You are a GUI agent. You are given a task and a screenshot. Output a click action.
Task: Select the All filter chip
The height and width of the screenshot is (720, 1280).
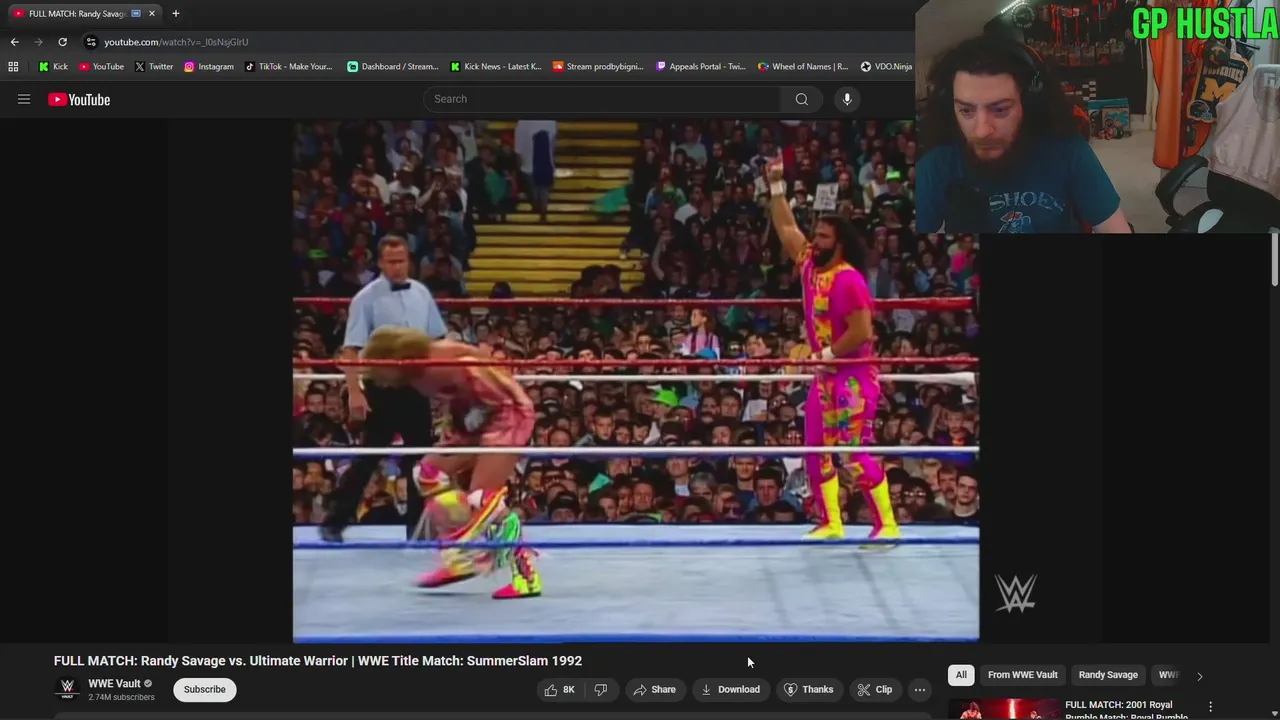pyautogui.click(x=961, y=675)
